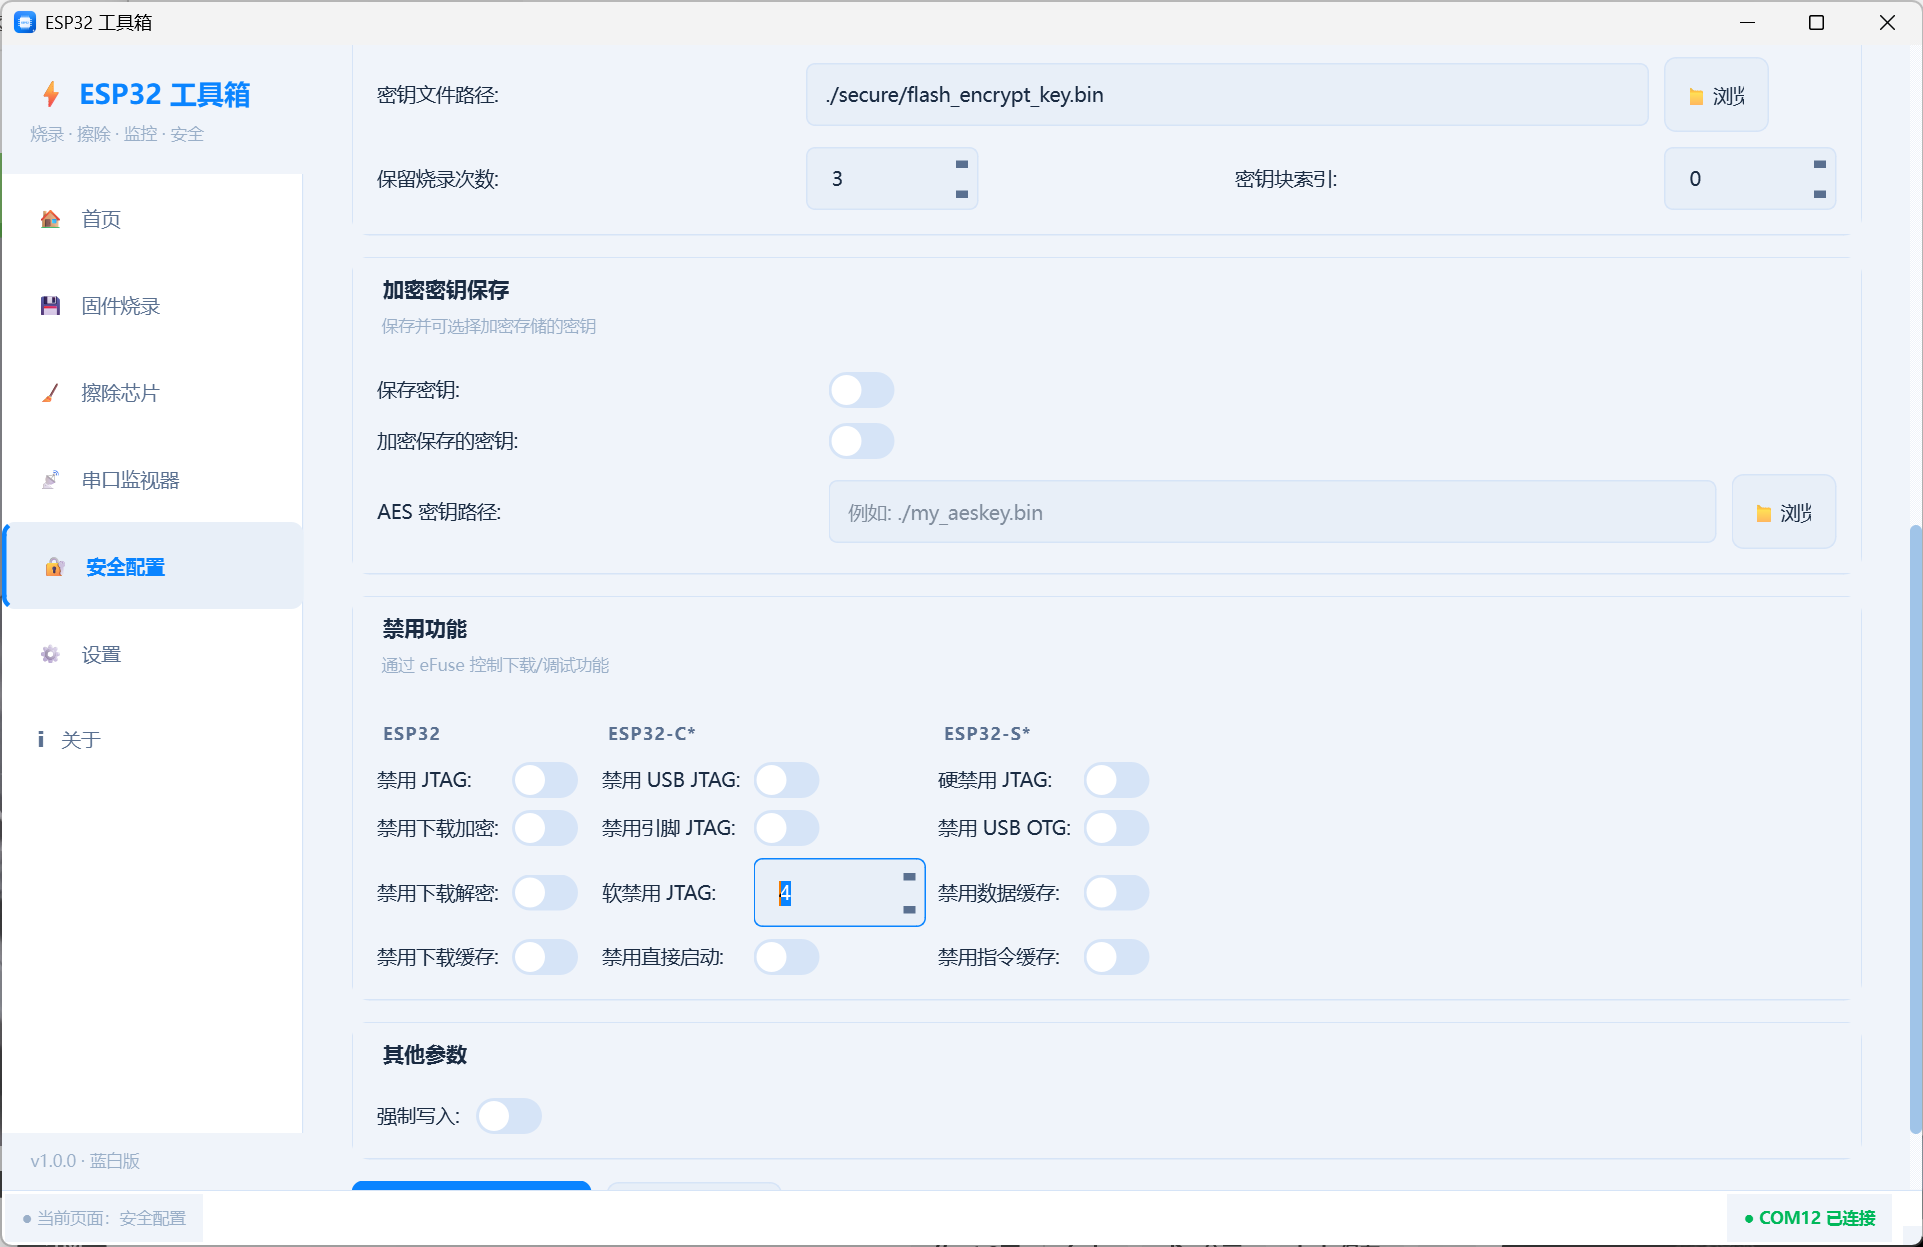Screen dimensions: 1923x1247
Task: Enable 禁用下载缓存 switch
Action: click(x=545, y=957)
